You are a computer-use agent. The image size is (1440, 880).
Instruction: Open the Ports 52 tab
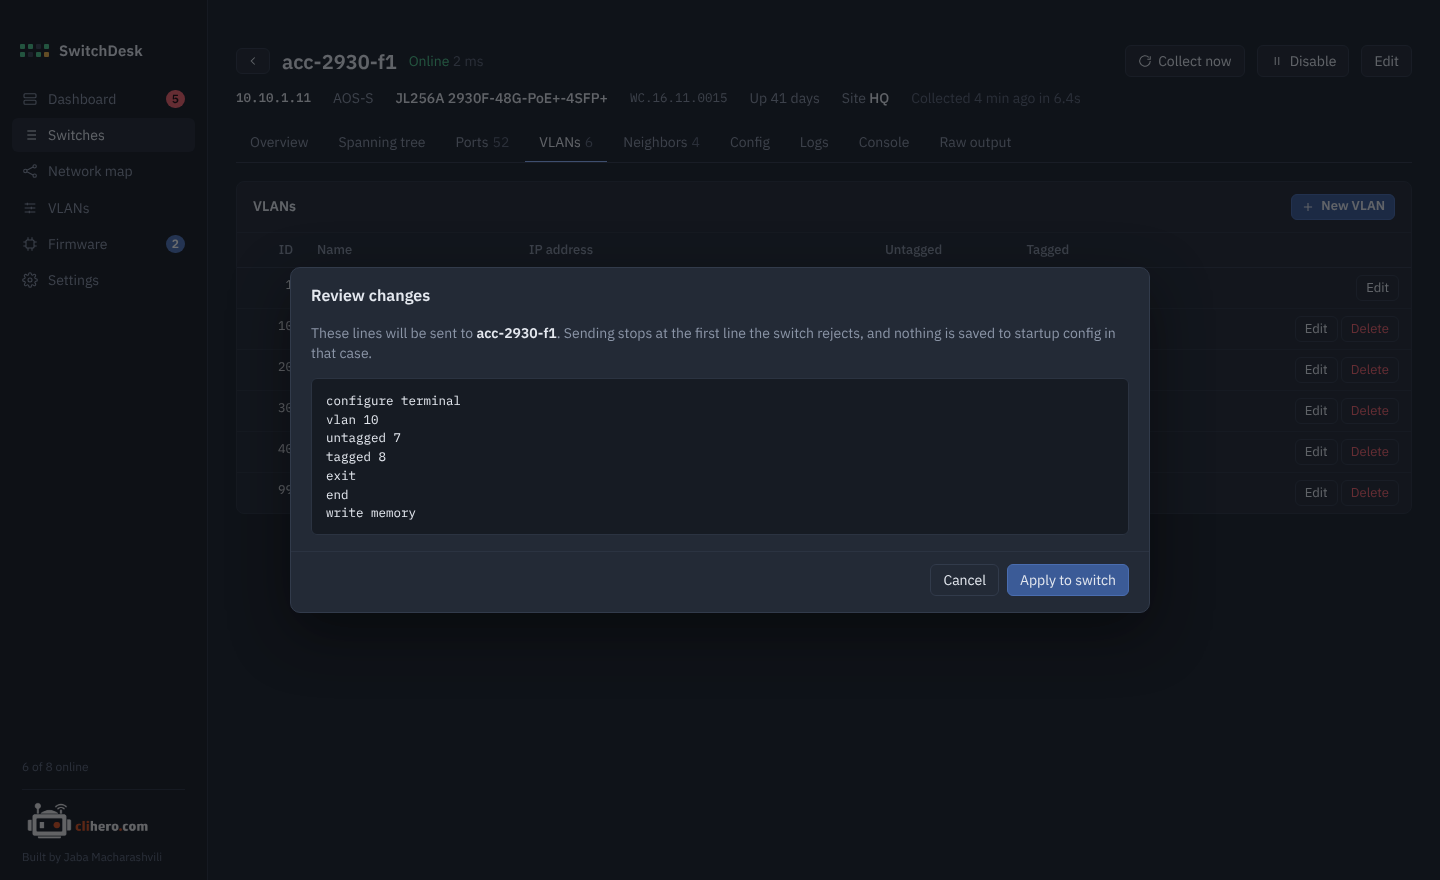point(482,142)
